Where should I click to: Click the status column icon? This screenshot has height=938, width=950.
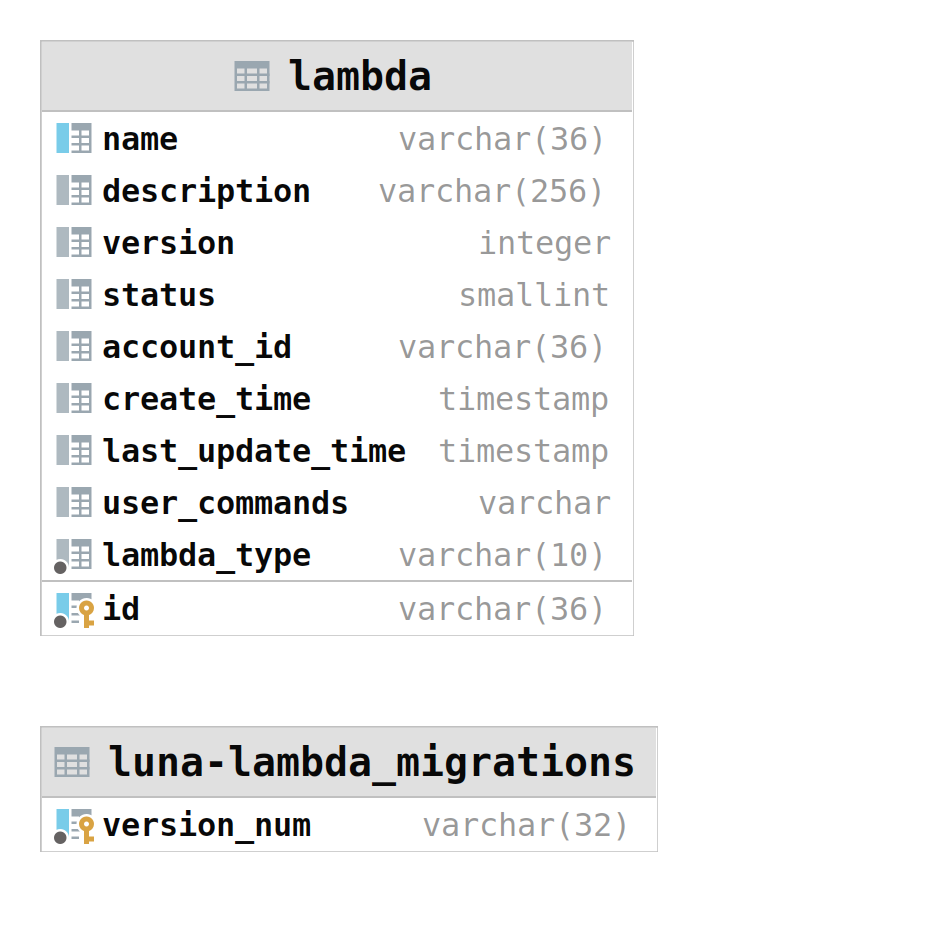click(74, 295)
